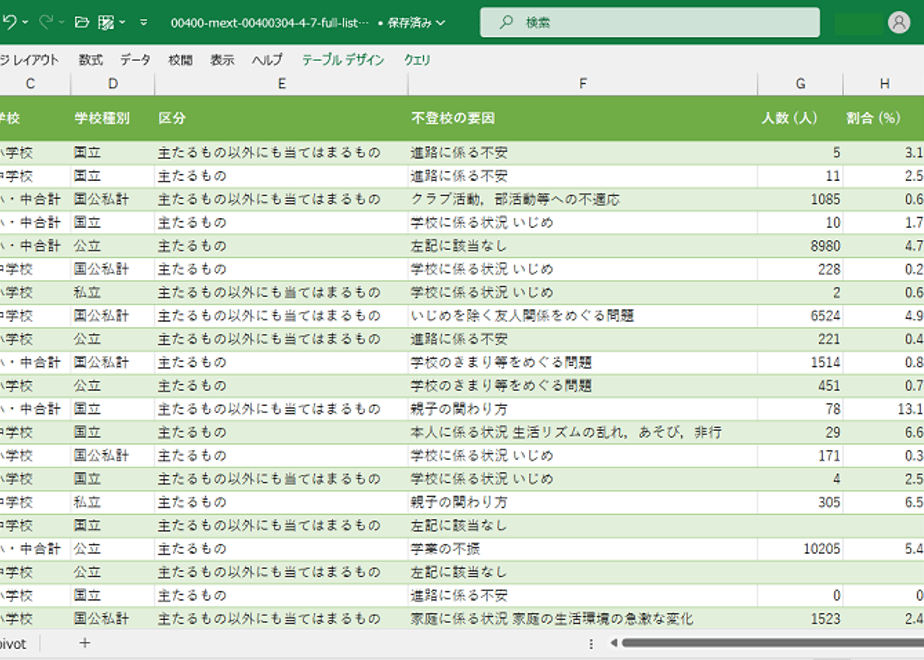Select cell 家庭の生活環境の急激な変化

(583, 619)
